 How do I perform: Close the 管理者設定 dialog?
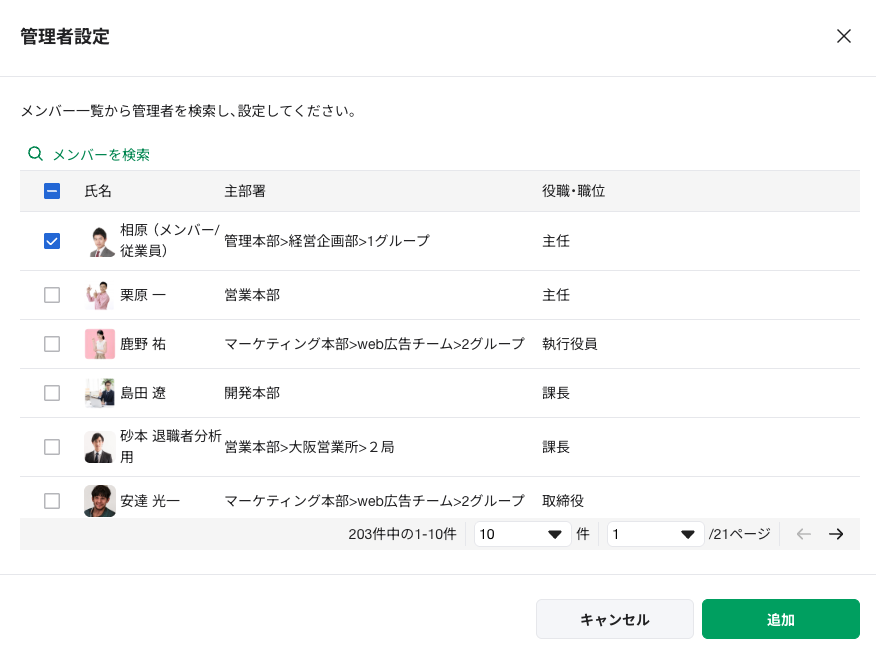844,36
